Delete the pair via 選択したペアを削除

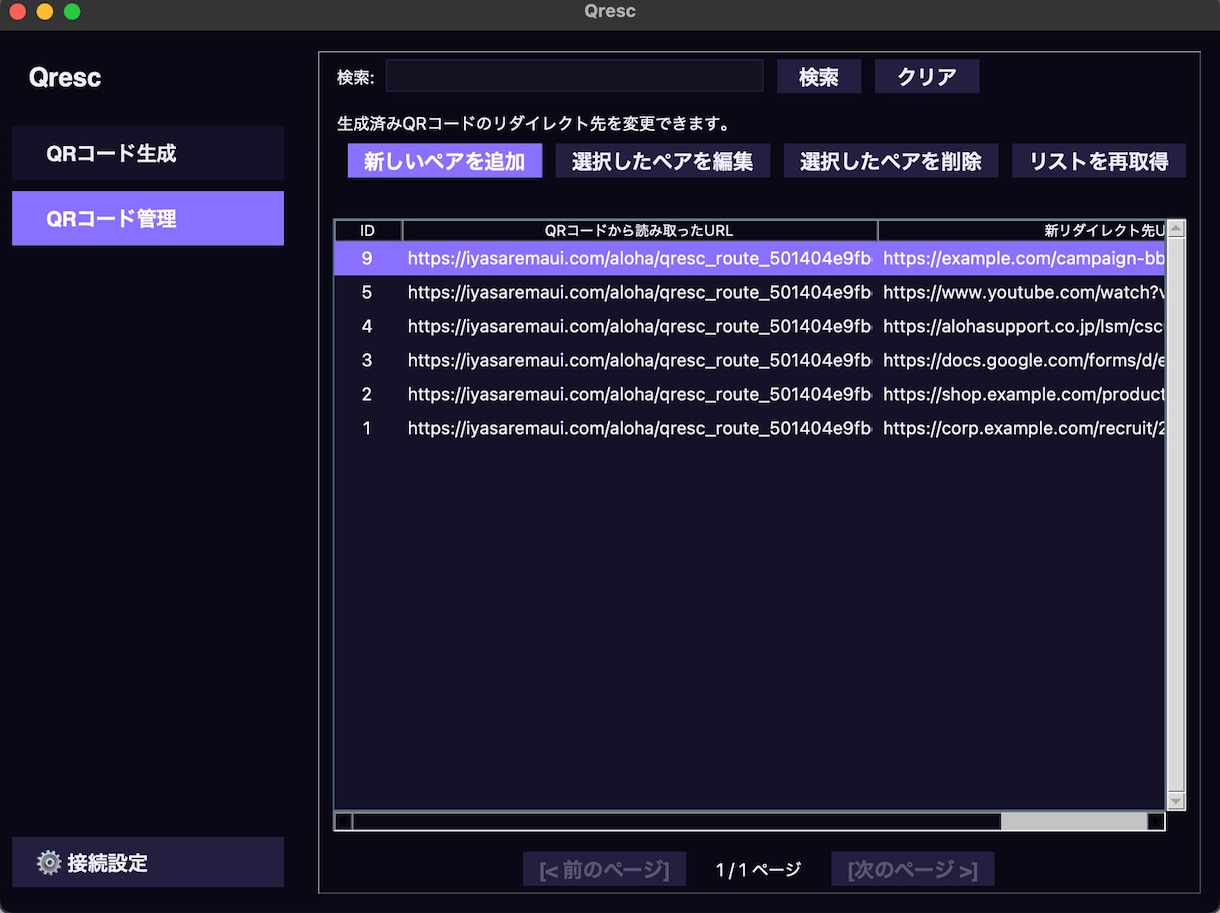point(891,161)
